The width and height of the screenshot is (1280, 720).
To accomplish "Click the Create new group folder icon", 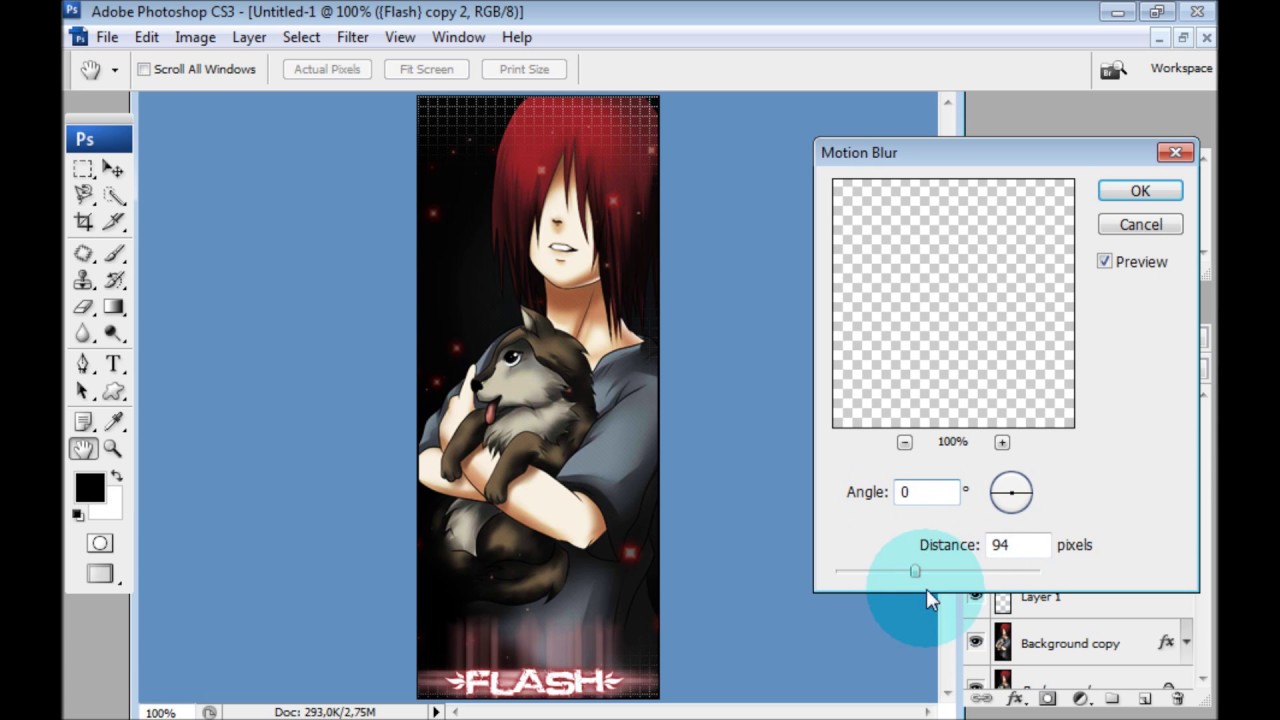I will click(1112, 698).
